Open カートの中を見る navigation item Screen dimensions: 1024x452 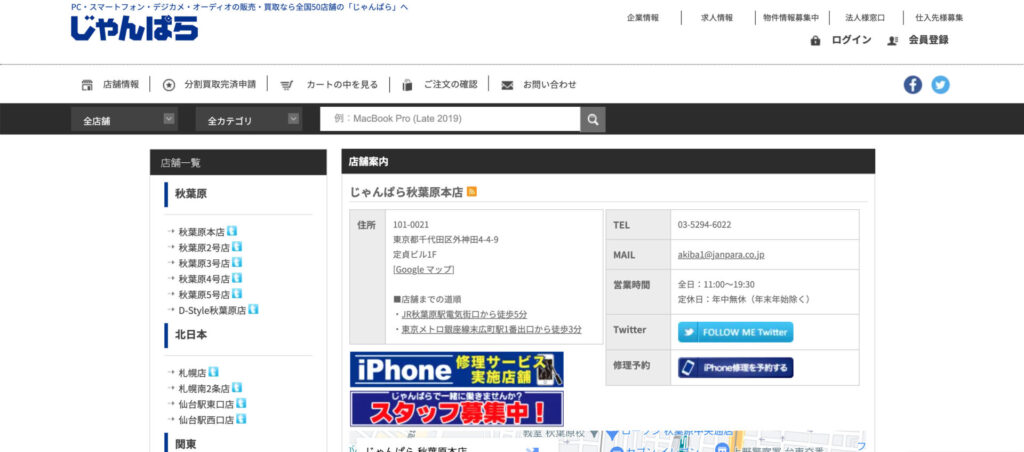[x=342, y=84]
